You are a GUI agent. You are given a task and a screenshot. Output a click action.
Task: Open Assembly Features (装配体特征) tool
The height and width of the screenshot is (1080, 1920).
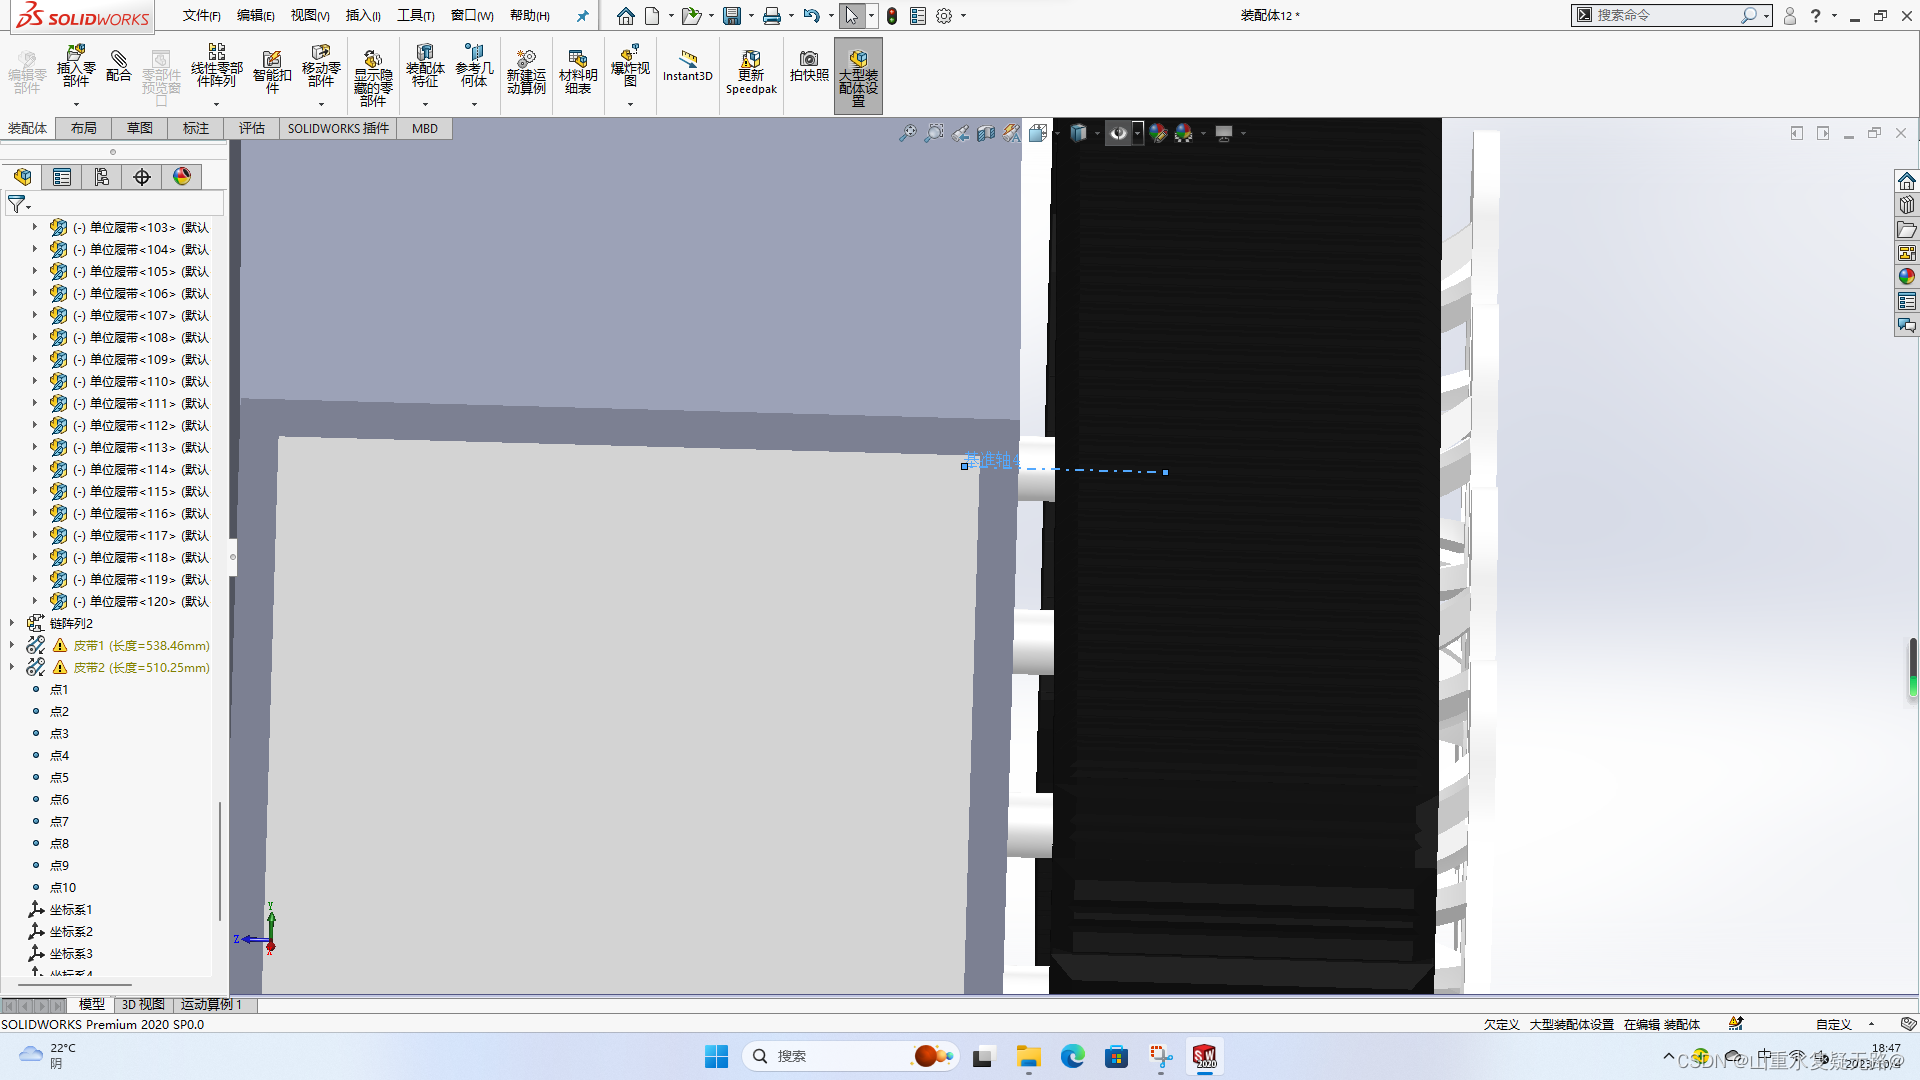click(425, 66)
